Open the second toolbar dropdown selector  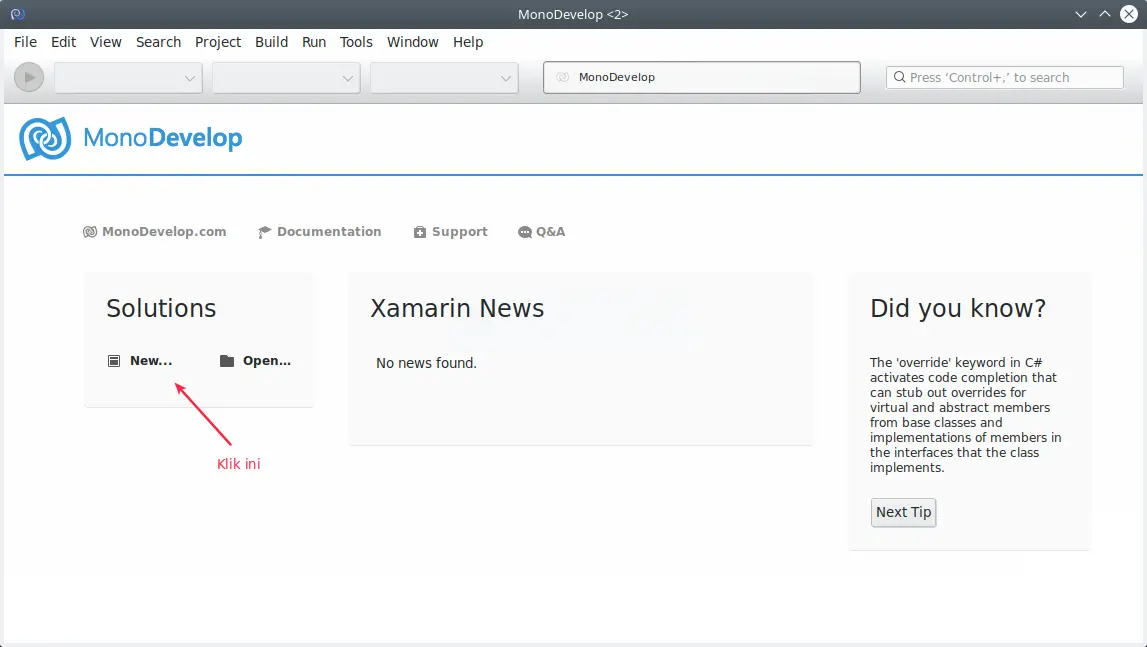coord(286,77)
